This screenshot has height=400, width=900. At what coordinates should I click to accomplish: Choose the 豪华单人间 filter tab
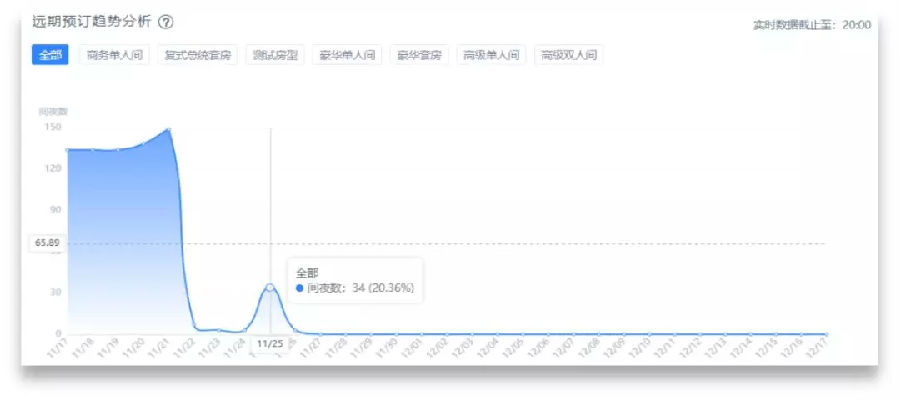point(347,55)
